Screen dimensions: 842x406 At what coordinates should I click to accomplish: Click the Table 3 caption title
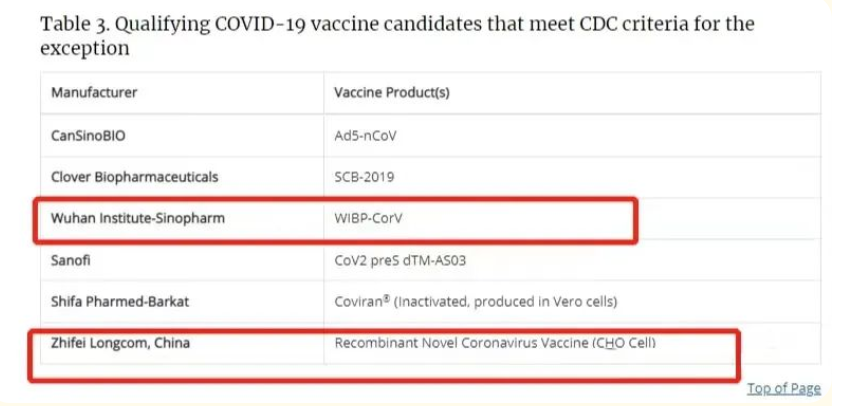(397, 36)
